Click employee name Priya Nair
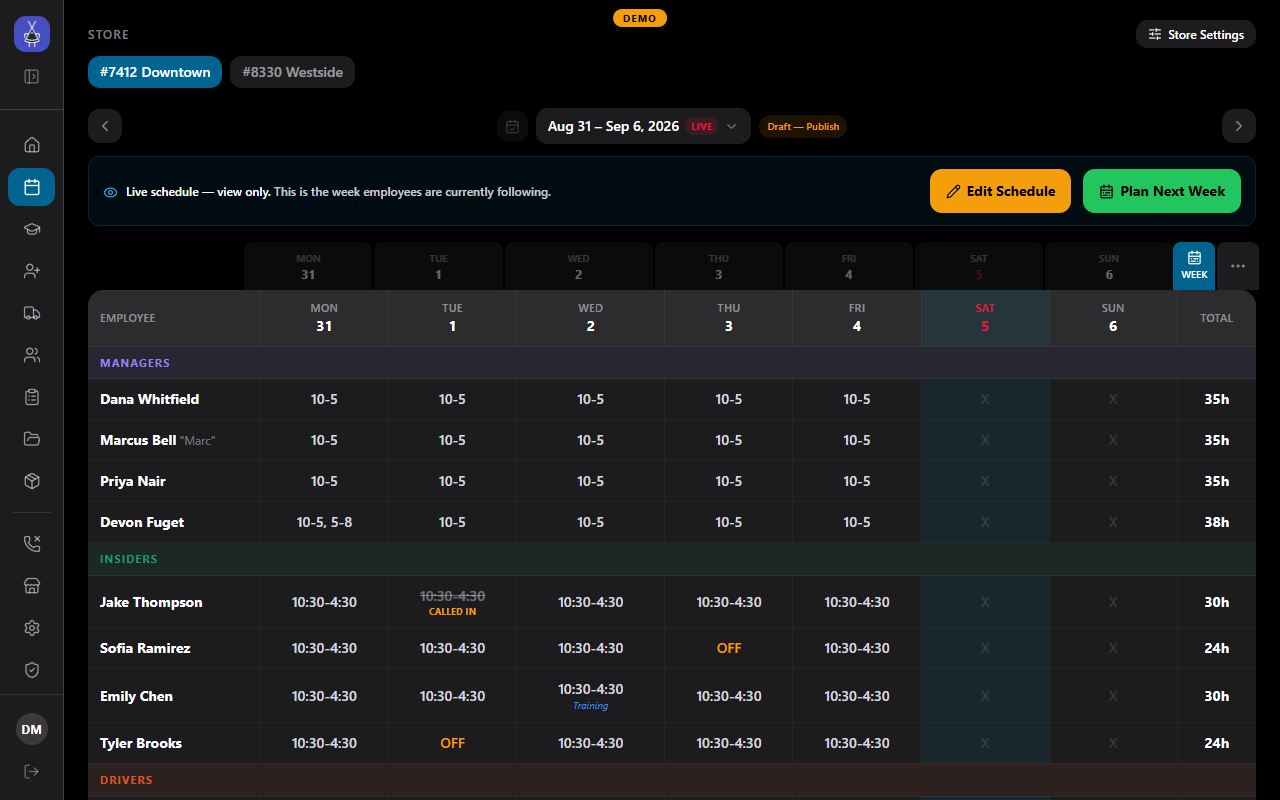The width and height of the screenshot is (1280, 800). (x=133, y=481)
